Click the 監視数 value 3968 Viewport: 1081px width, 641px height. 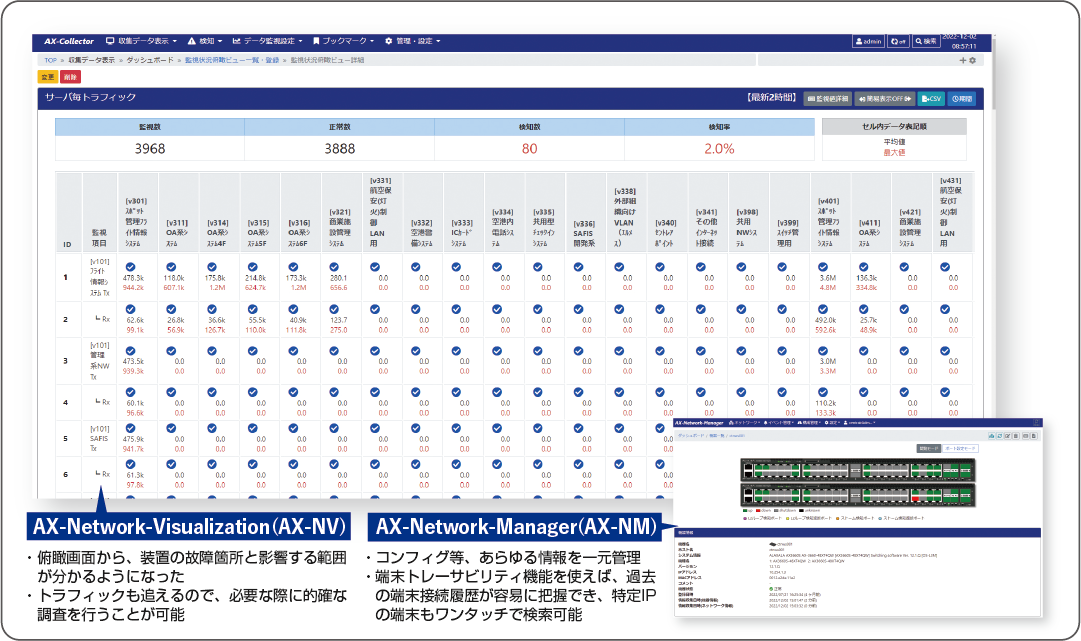point(150,149)
